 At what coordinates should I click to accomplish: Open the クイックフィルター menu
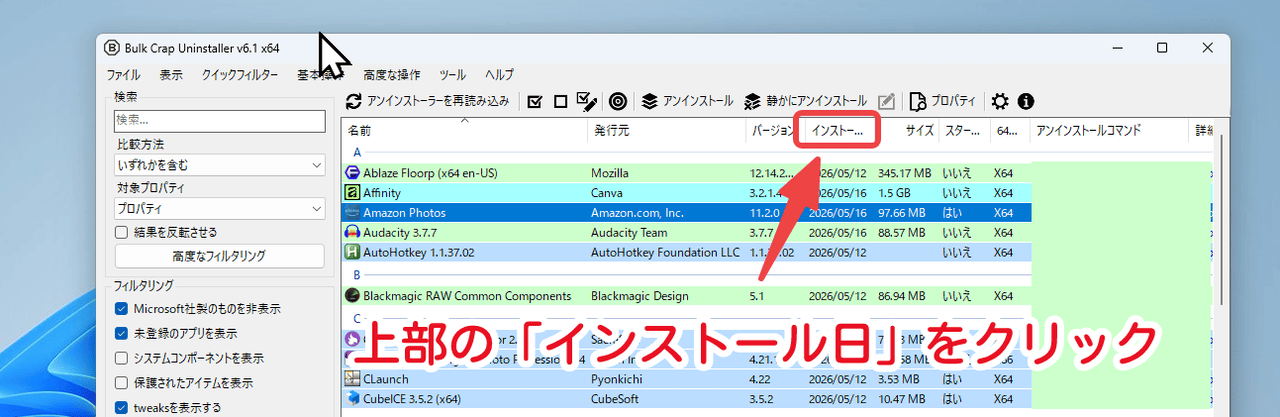click(240, 75)
